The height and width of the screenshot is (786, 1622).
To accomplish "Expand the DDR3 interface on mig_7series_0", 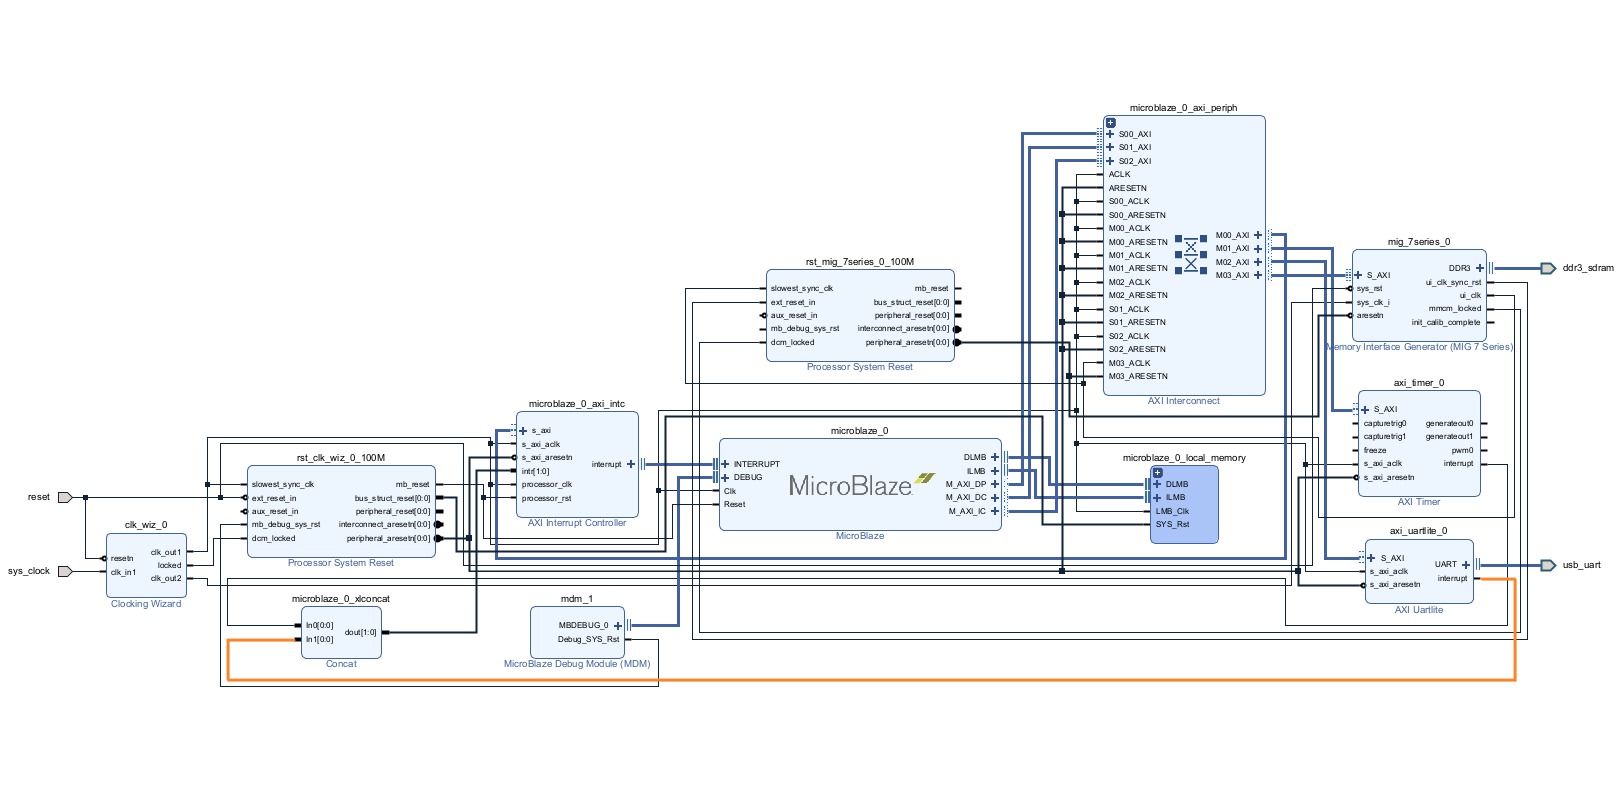I will (x=1479, y=268).
